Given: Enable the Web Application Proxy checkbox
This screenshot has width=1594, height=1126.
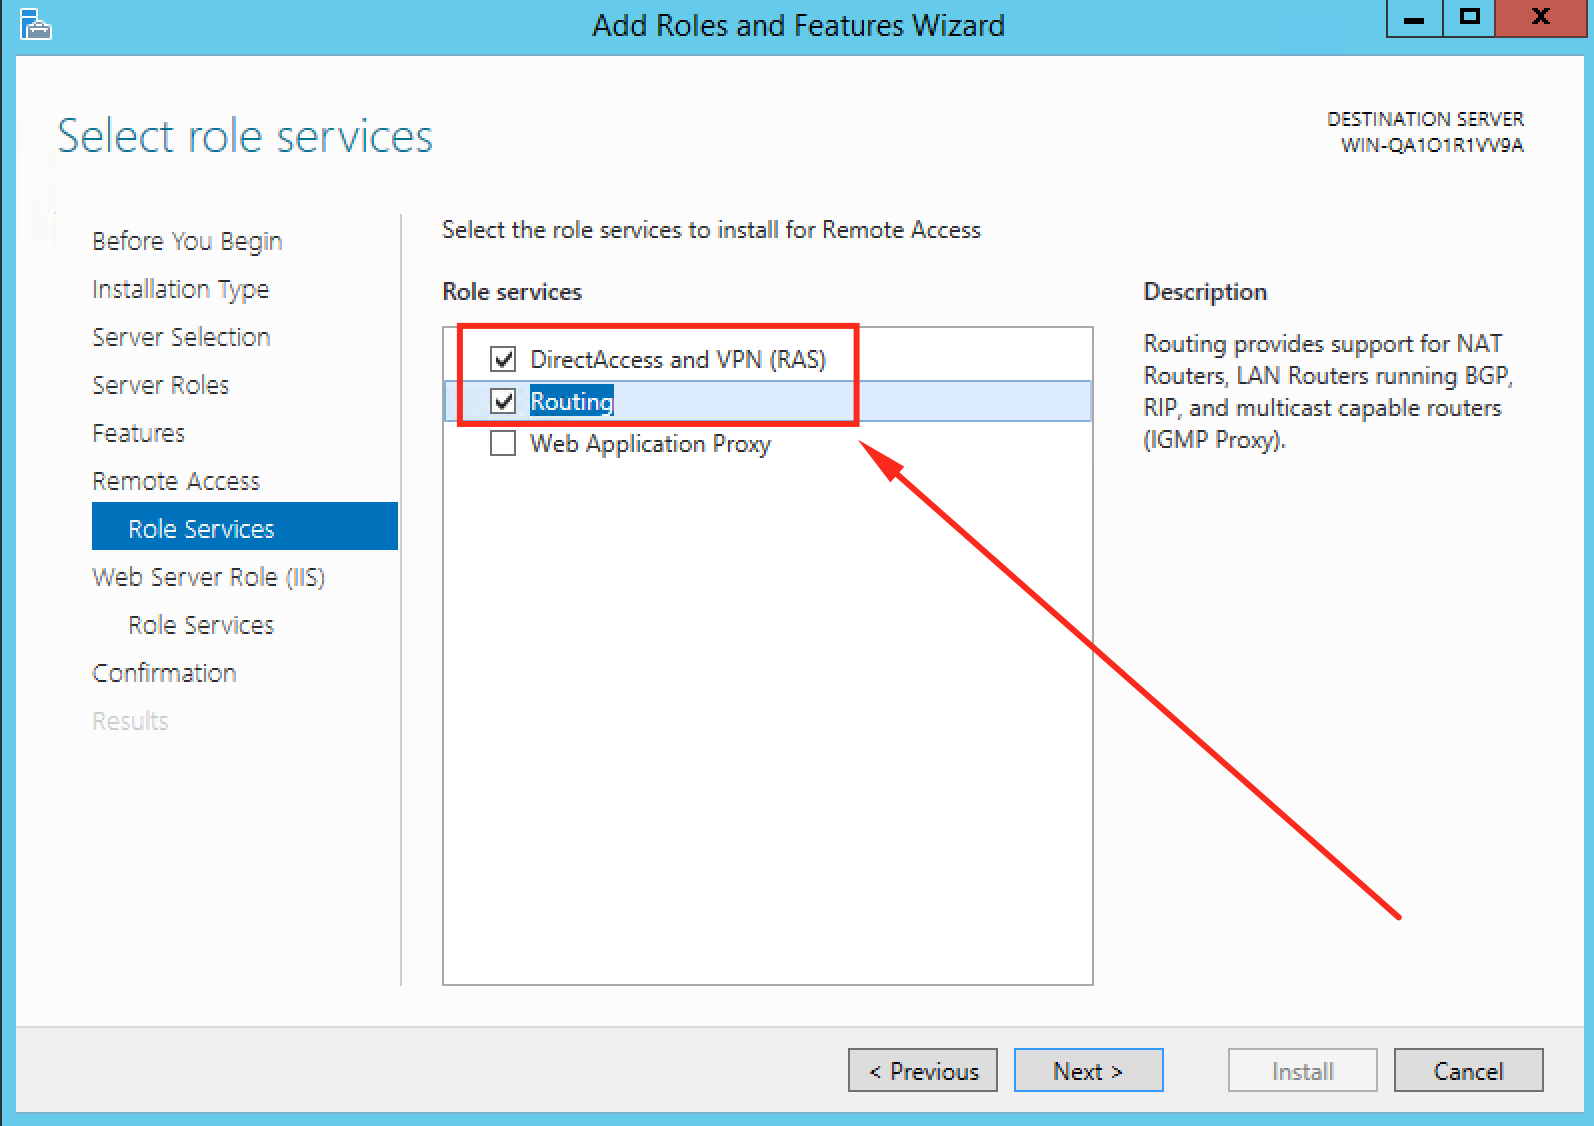Looking at the screenshot, I should coord(503,443).
